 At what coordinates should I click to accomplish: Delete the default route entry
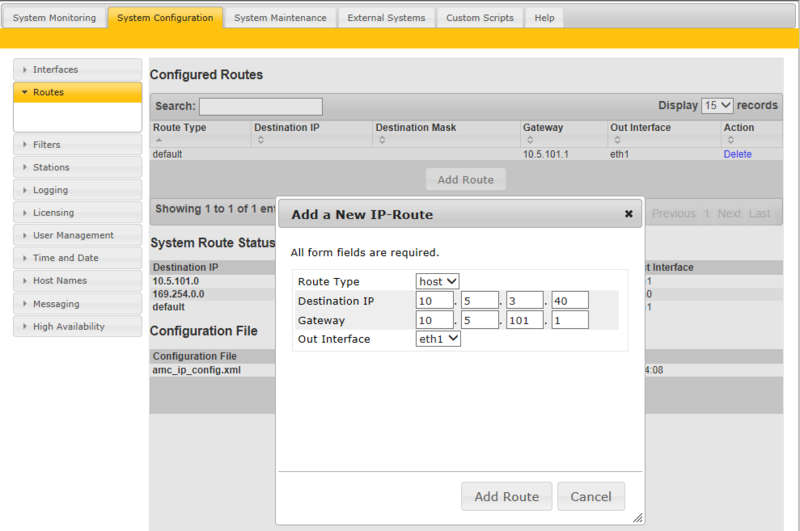(x=737, y=154)
